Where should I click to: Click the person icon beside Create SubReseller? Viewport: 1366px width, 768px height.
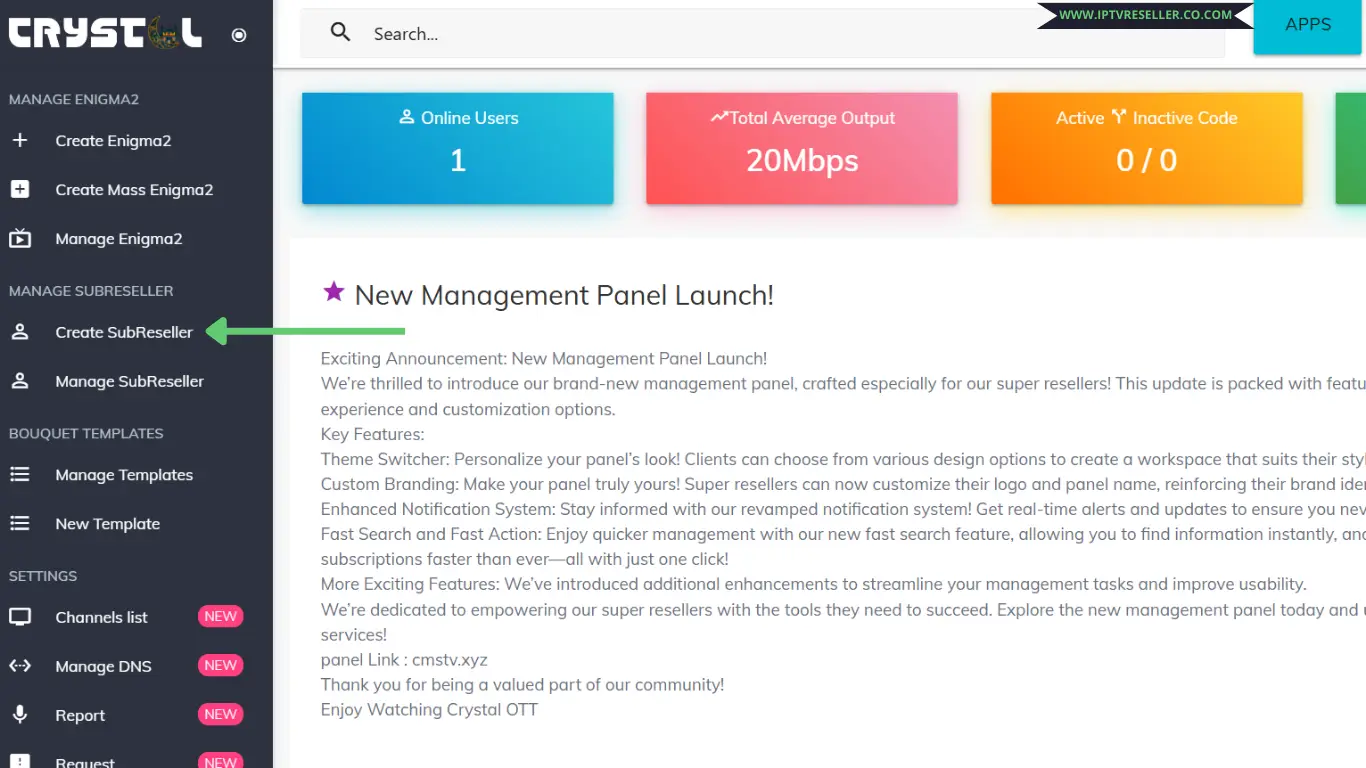20,332
